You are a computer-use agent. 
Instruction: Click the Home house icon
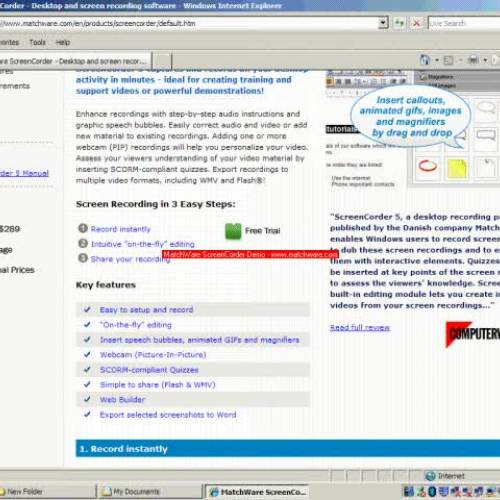[425, 60]
